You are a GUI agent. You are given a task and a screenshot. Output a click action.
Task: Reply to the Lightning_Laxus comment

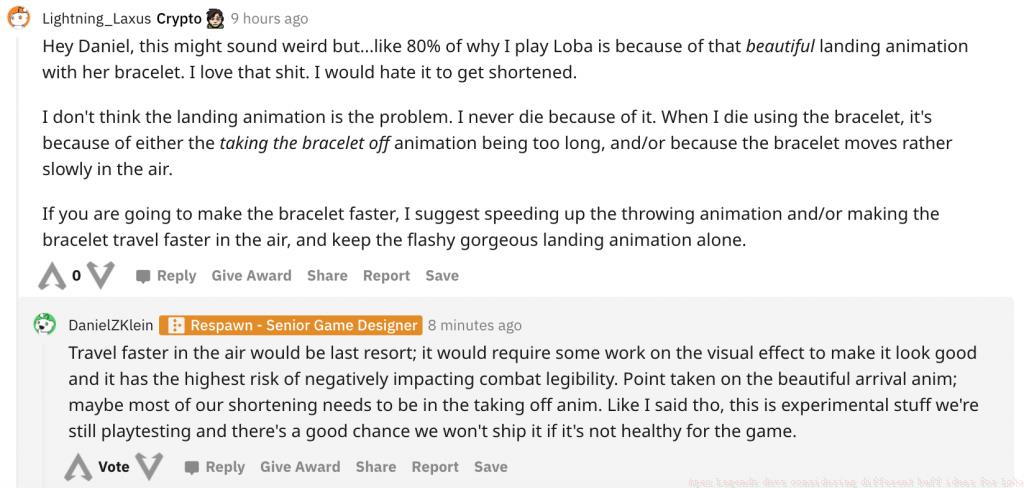click(x=166, y=275)
